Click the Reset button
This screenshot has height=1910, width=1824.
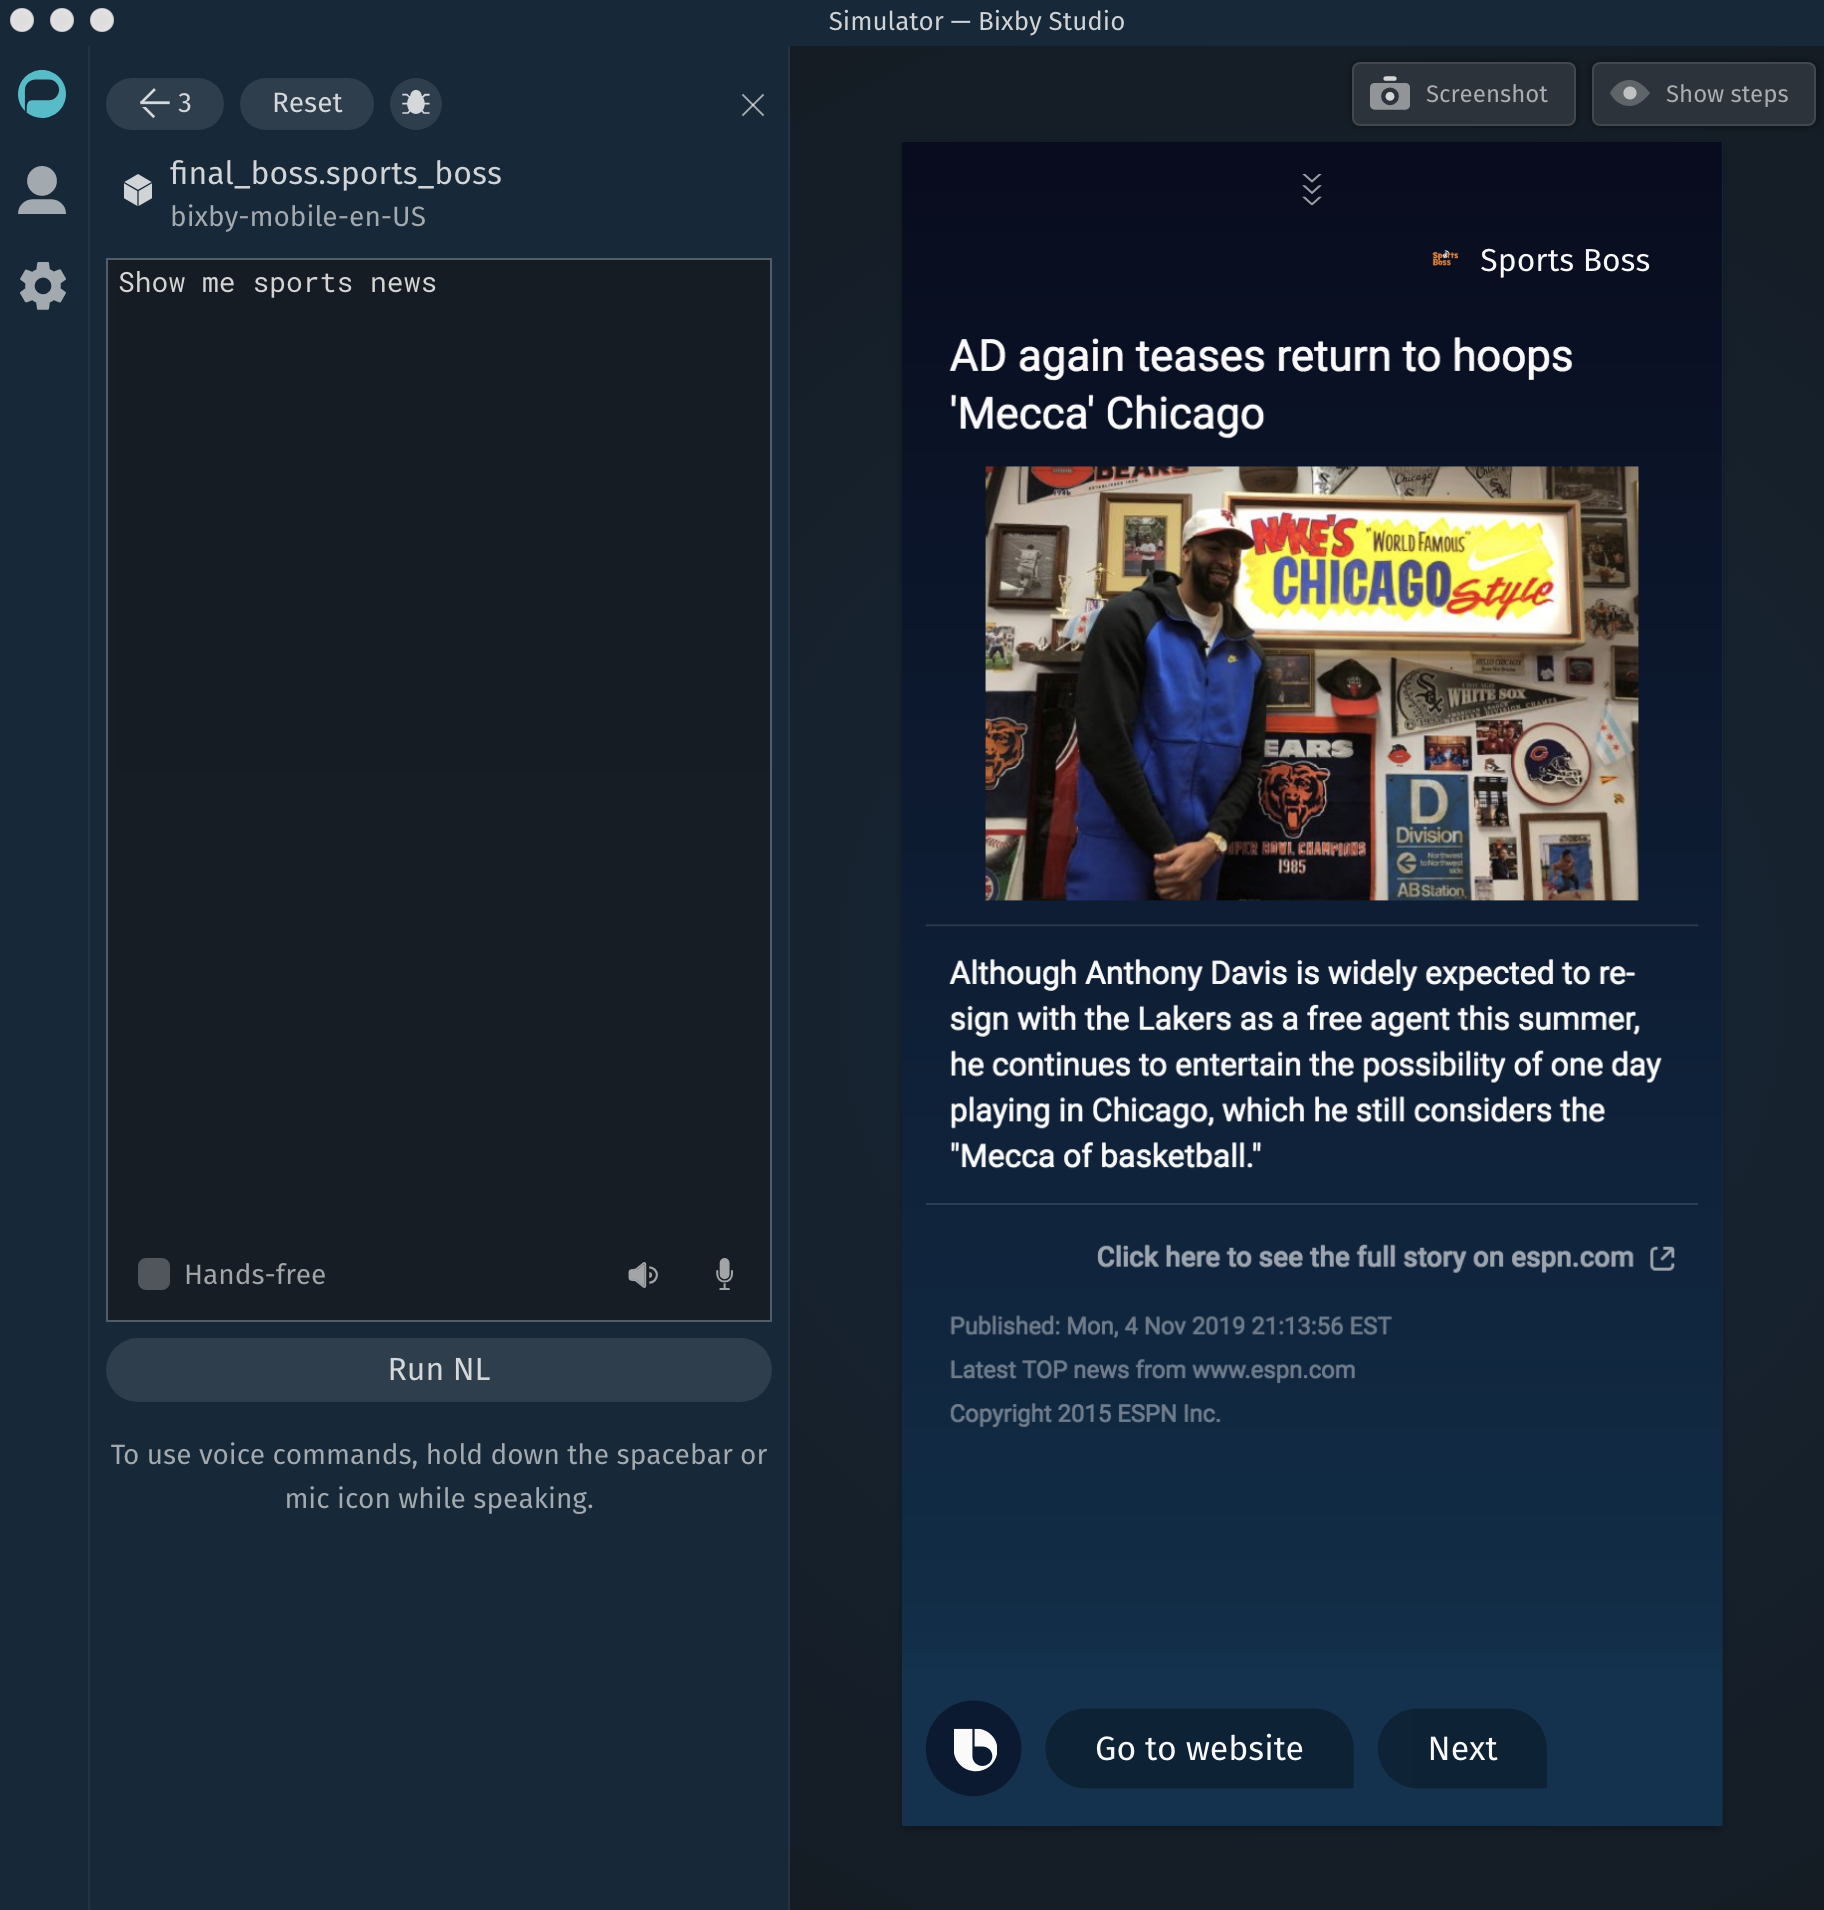pyautogui.click(x=307, y=103)
